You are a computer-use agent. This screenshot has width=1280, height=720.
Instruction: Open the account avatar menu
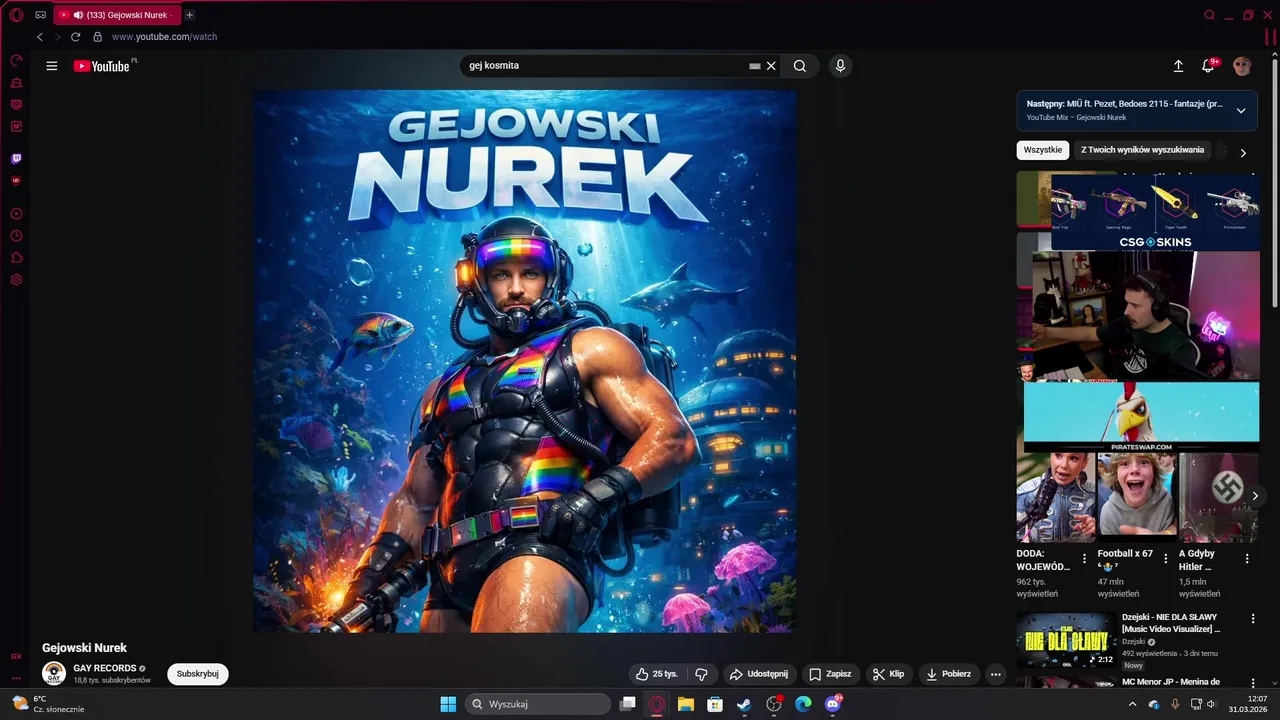click(1242, 66)
